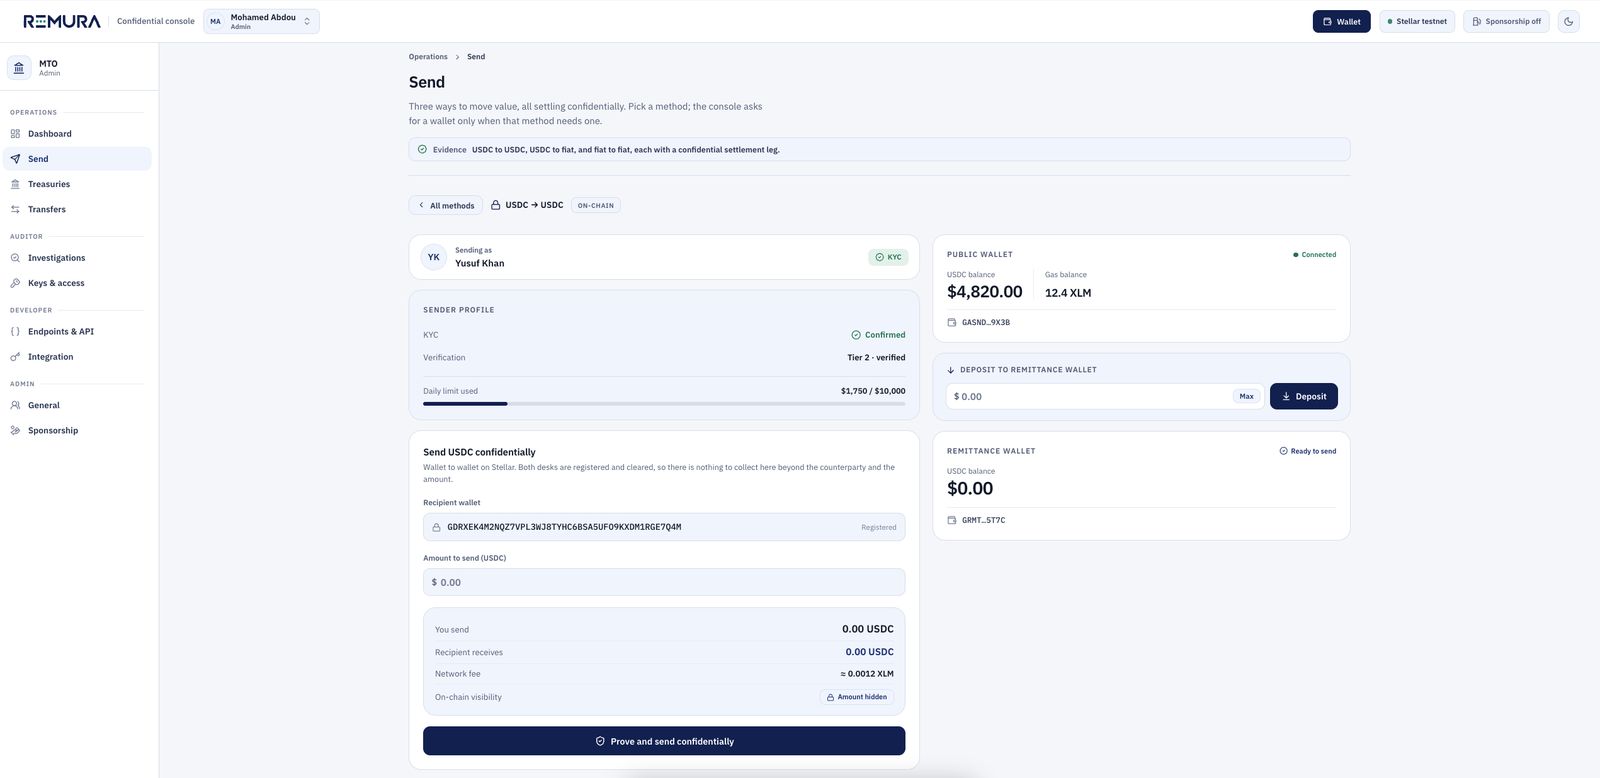Open the Wallet button in header
Viewport: 1600px width, 778px height.
[1341, 21]
